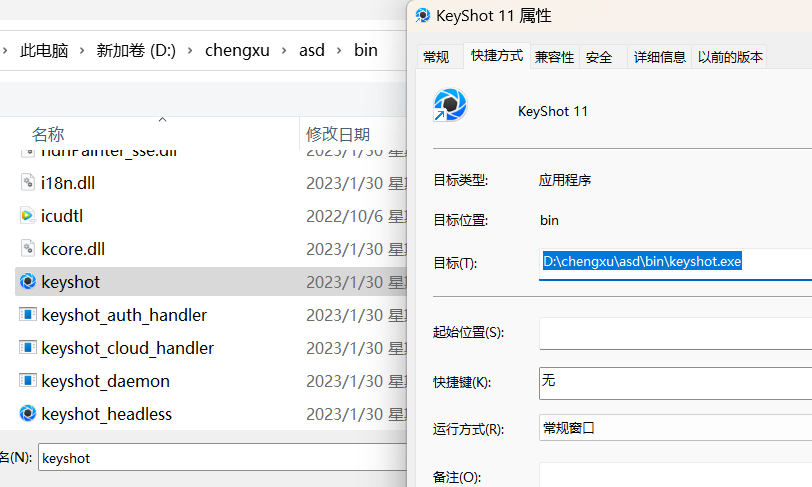Click the 起始位置 input field
Screen dimensions: 812x487
(675, 332)
